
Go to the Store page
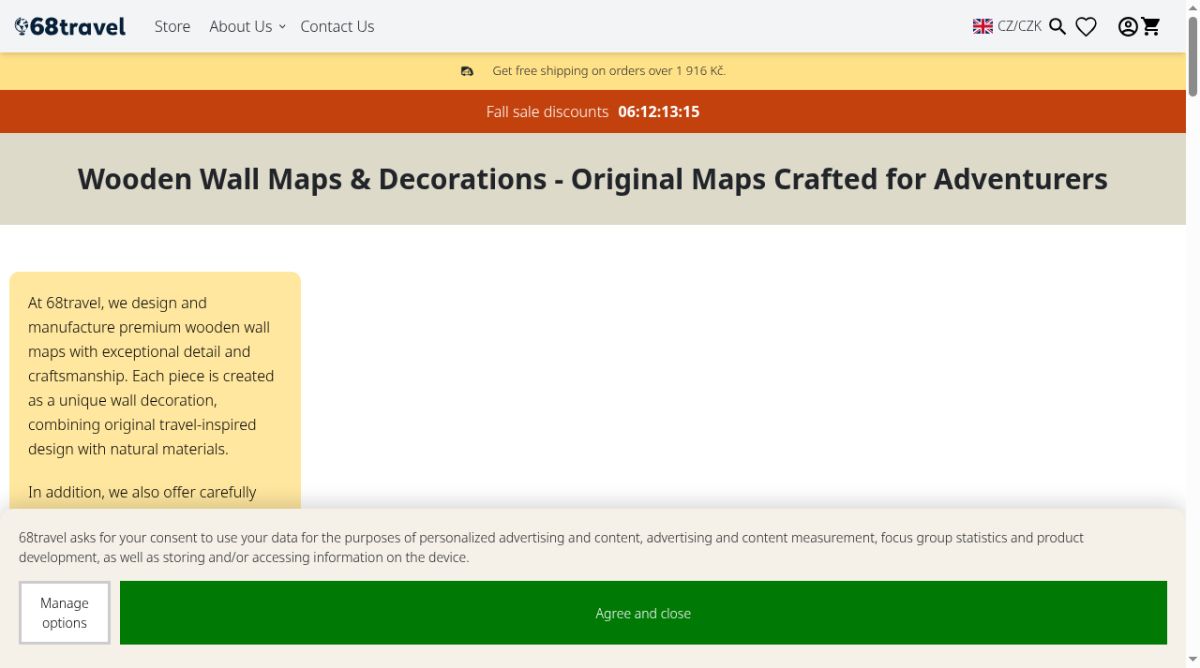(x=172, y=26)
